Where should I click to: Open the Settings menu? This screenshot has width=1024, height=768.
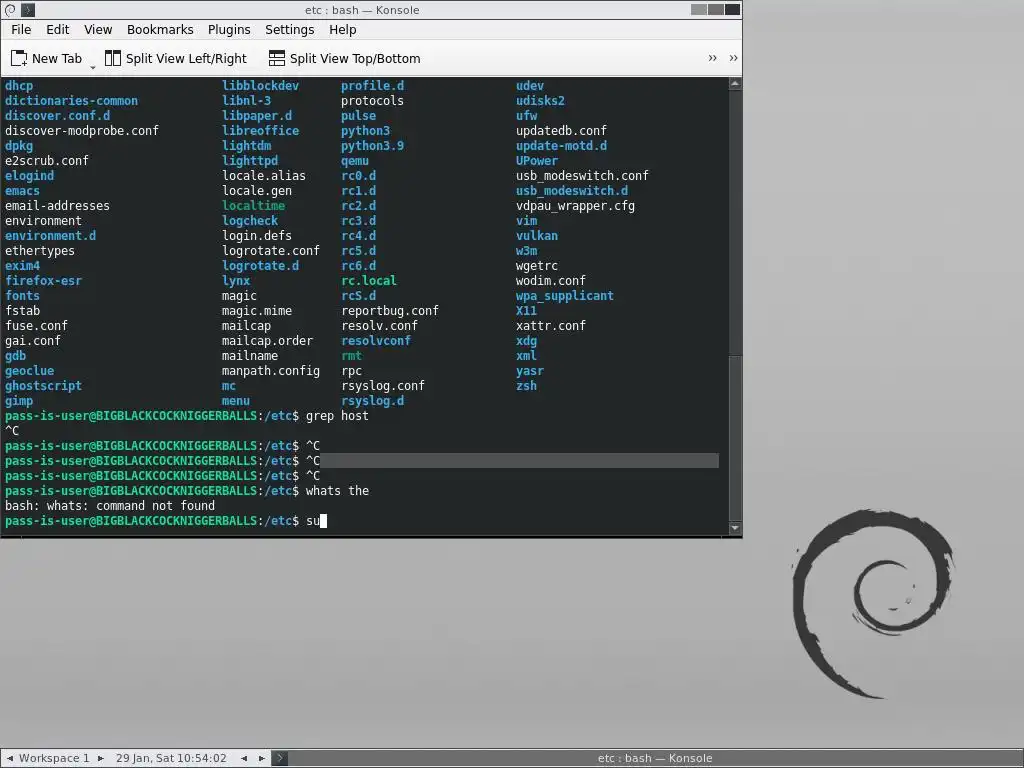(289, 29)
